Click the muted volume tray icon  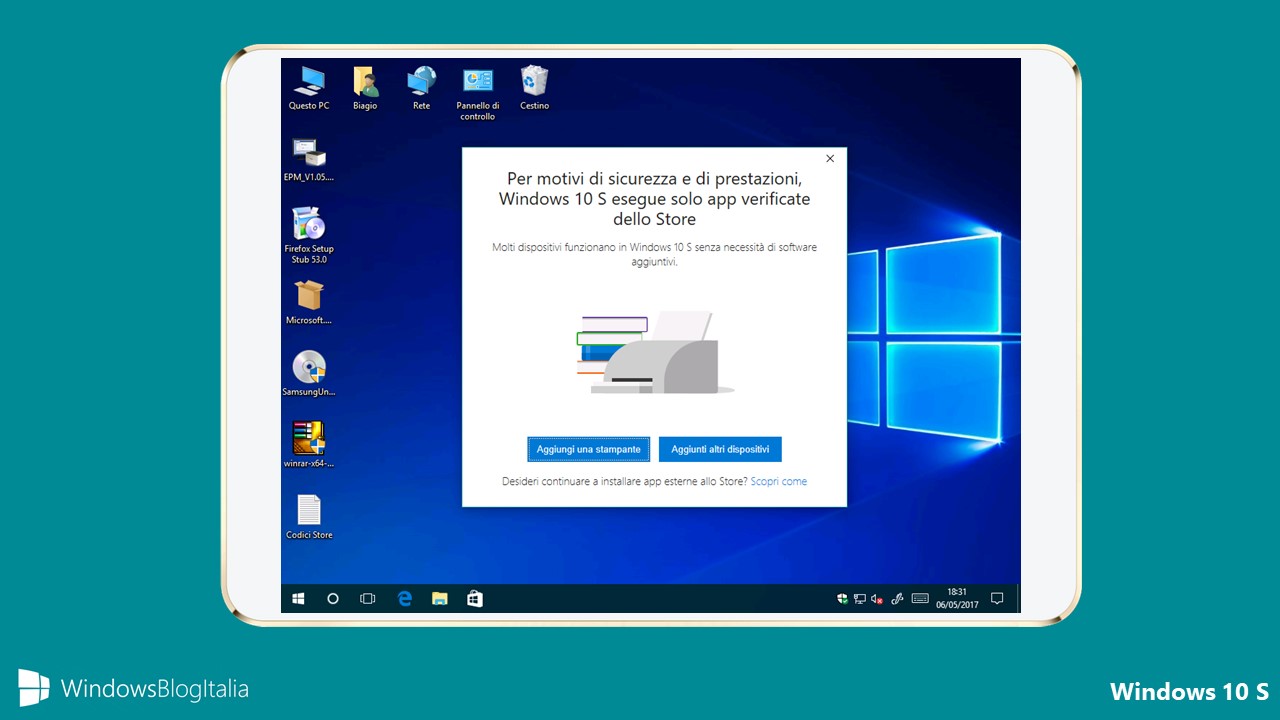tap(877, 599)
